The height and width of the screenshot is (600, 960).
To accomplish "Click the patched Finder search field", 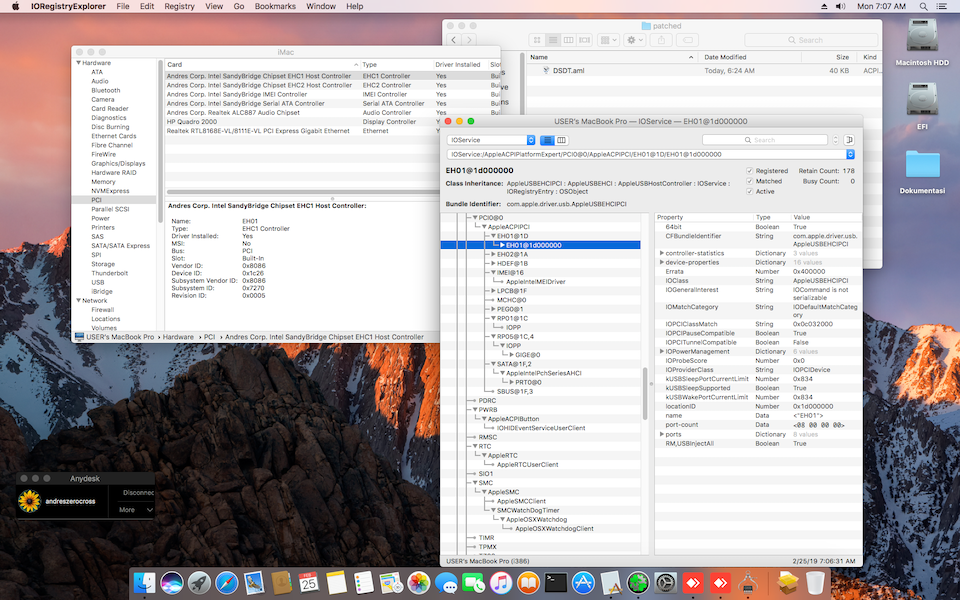I will pos(811,40).
